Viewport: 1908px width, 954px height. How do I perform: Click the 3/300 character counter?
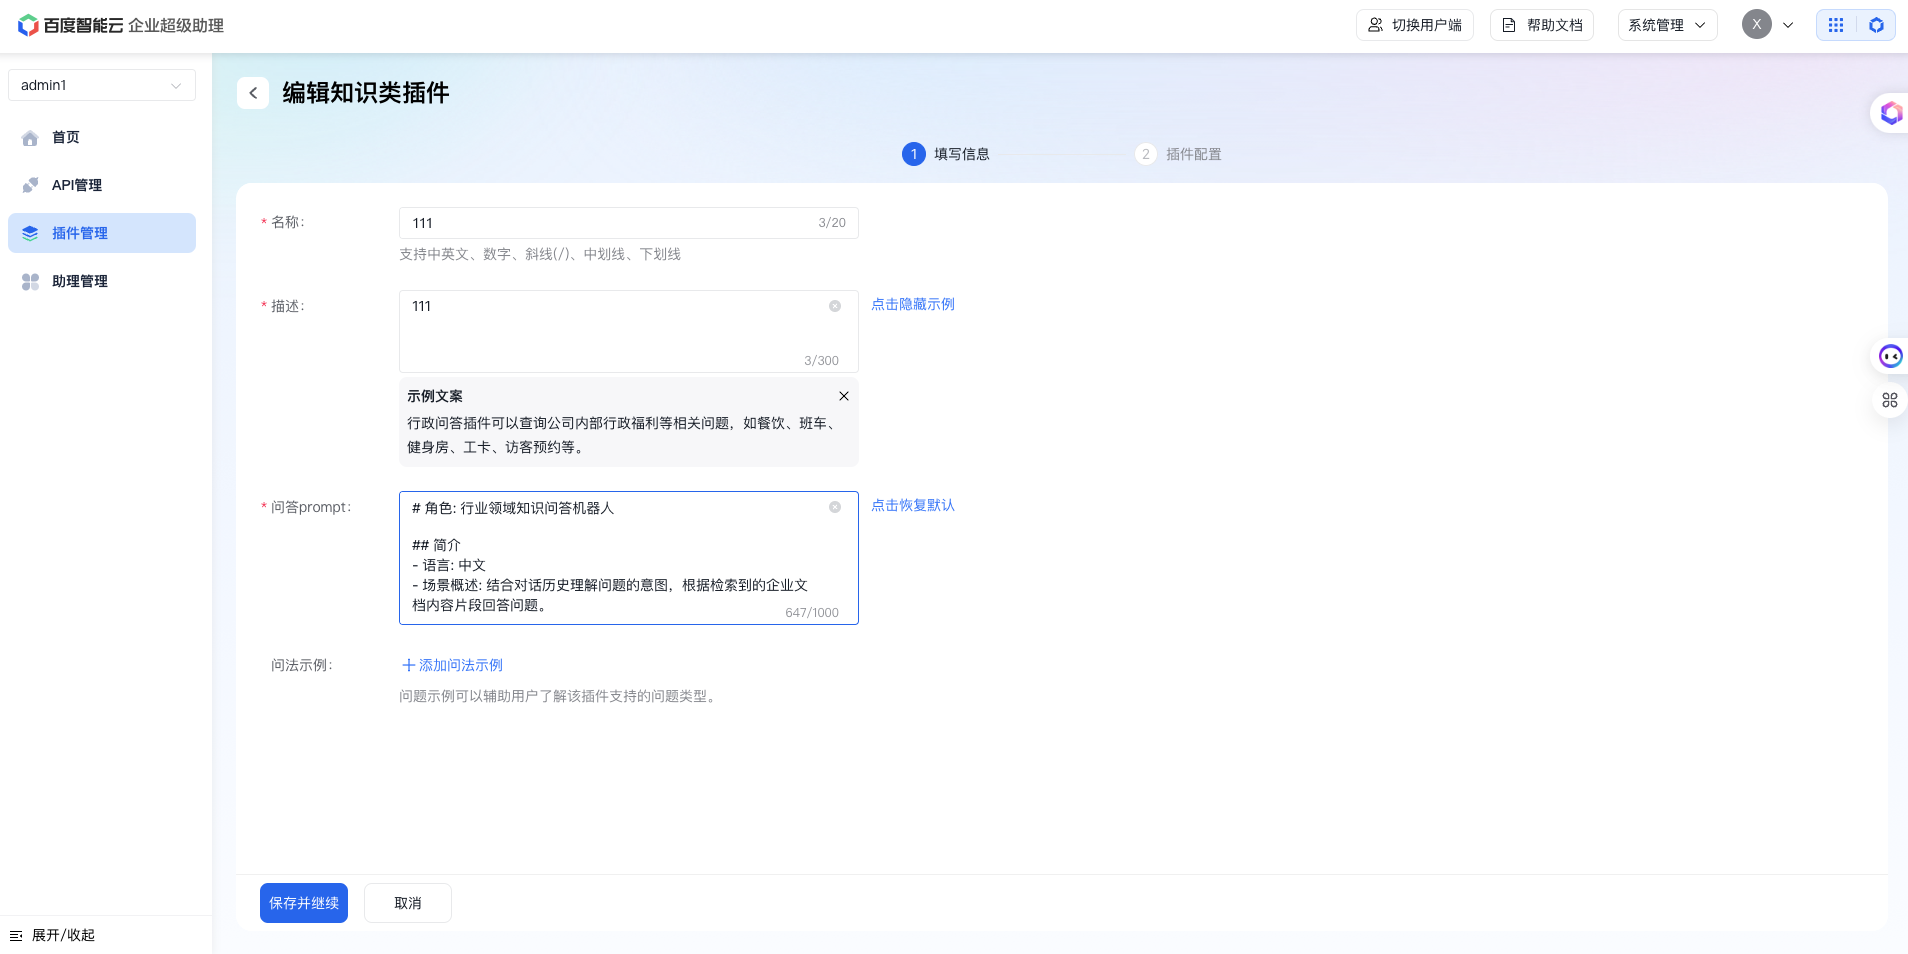(x=822, y=360)
